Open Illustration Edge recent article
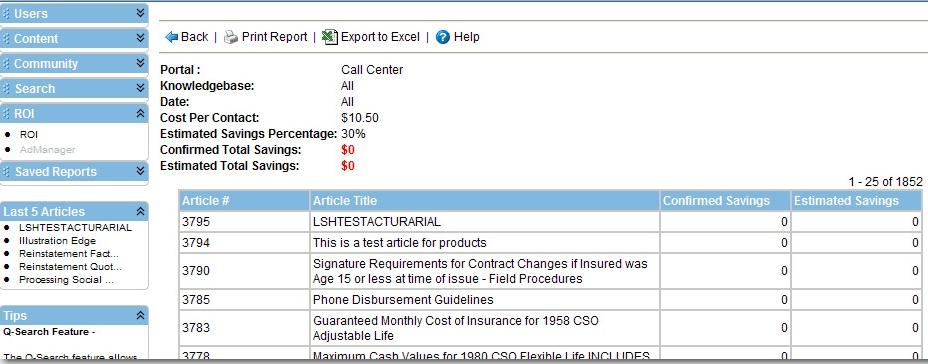The height and width of the screenshot is (364, 928). pyautogui.click(x=57, y=241)
